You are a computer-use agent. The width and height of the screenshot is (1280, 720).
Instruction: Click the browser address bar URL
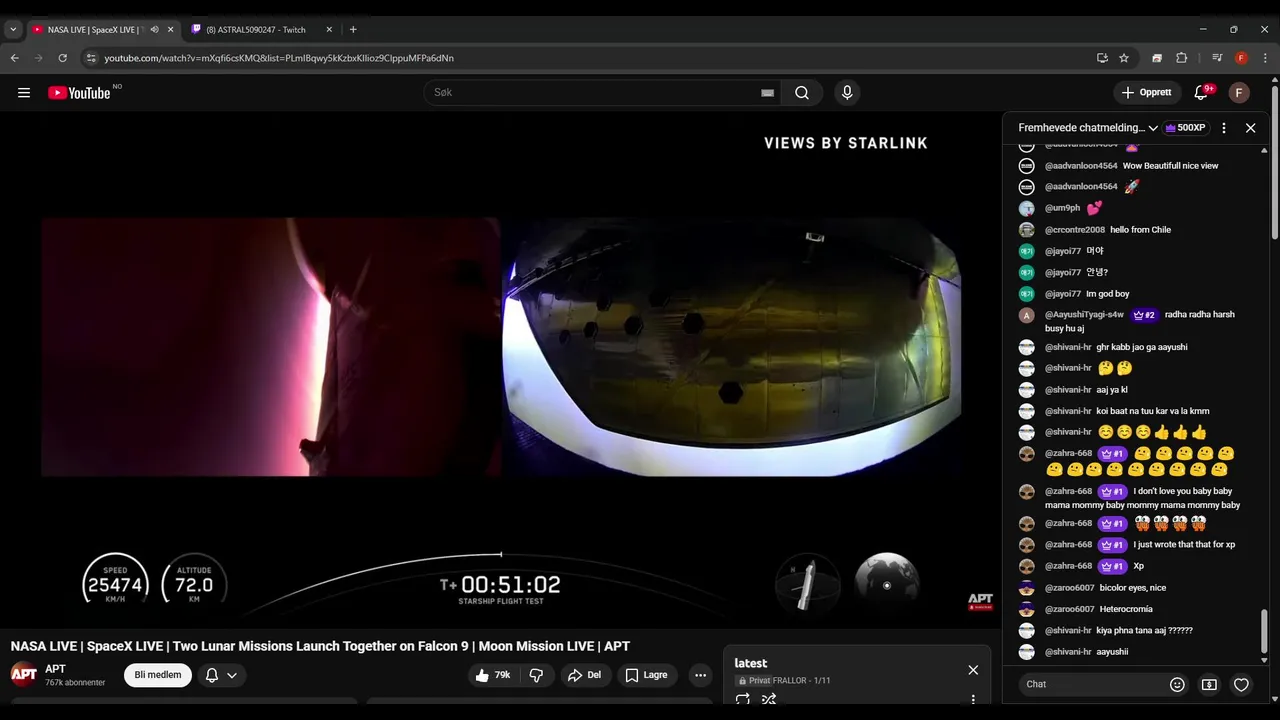click(x=279, y=58)
